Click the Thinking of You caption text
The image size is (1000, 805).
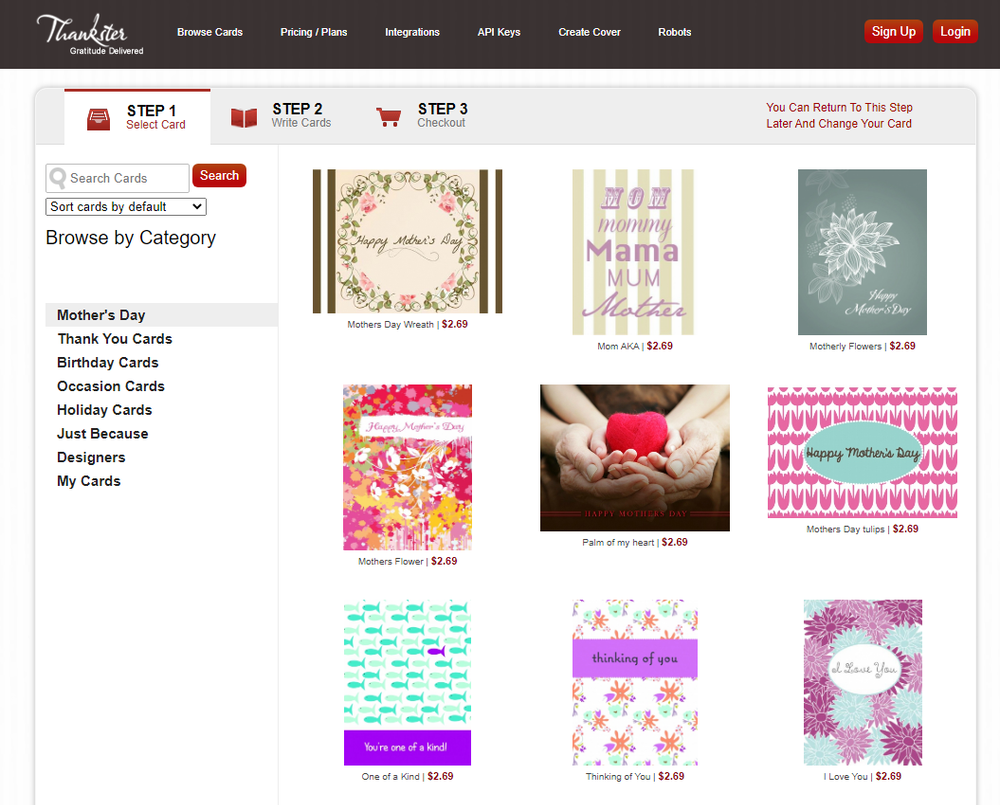[618, 776]
